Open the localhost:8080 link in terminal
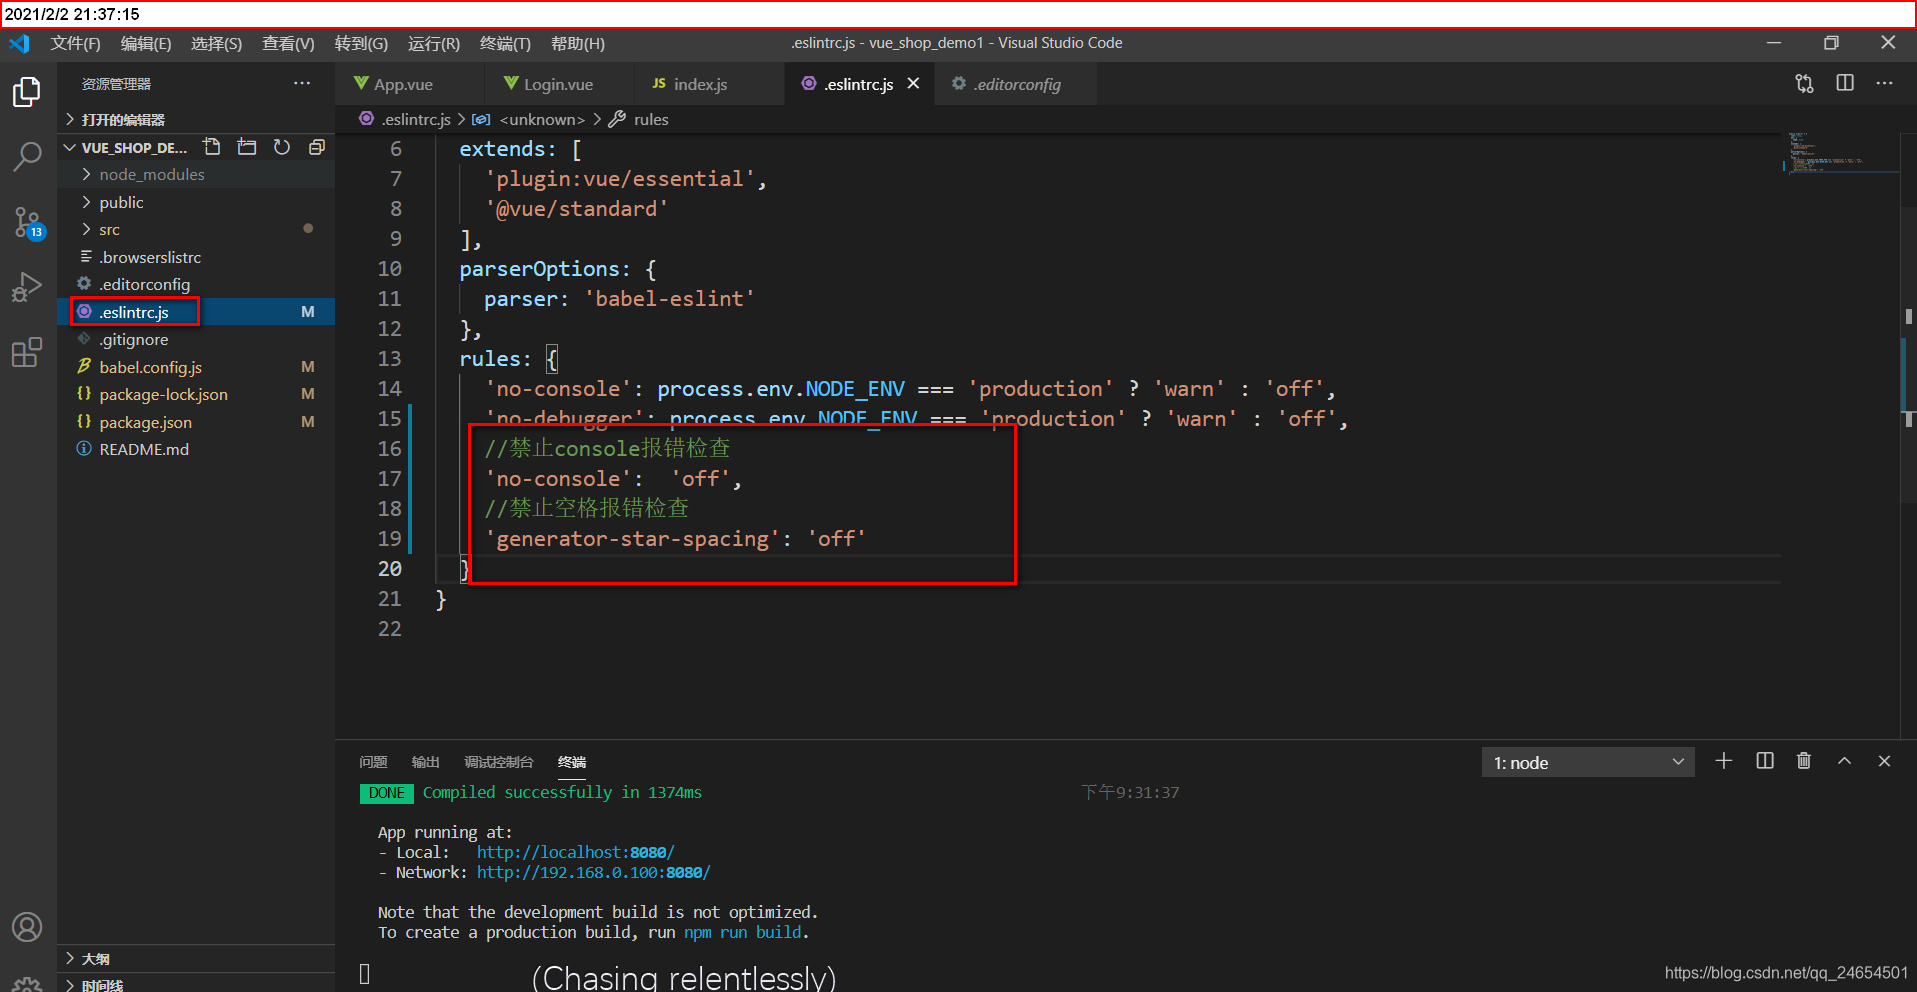This screenshot has height=992, width=1917. click(576, 853)
